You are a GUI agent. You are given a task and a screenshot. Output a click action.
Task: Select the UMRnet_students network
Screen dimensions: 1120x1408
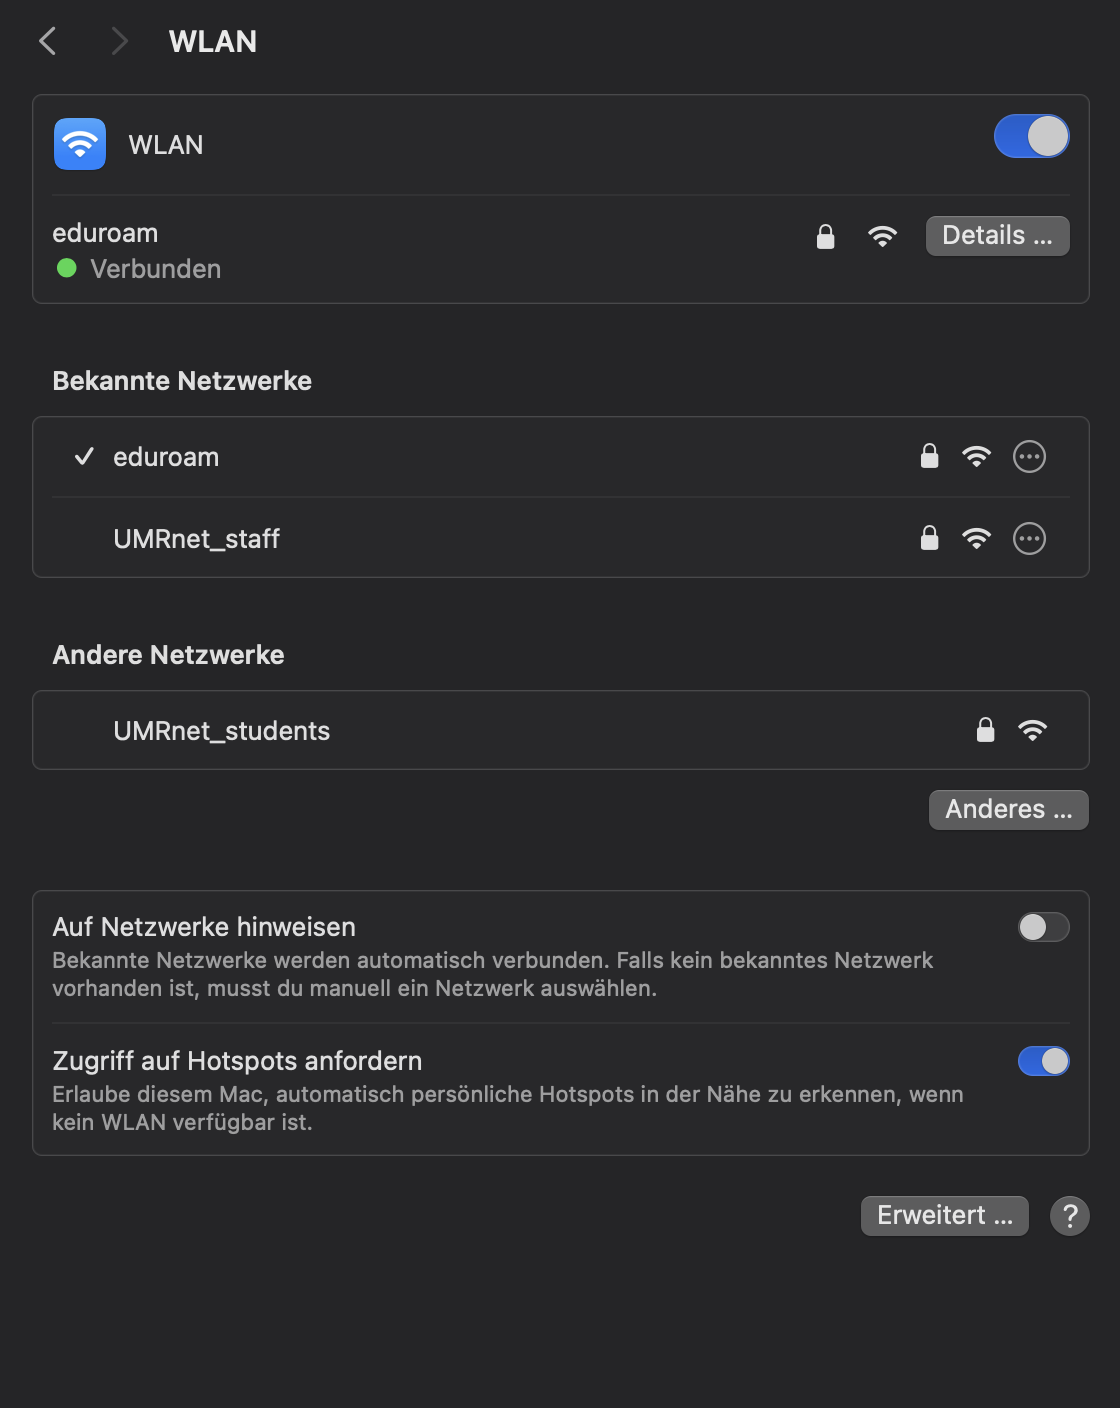[x=561, y=730]
